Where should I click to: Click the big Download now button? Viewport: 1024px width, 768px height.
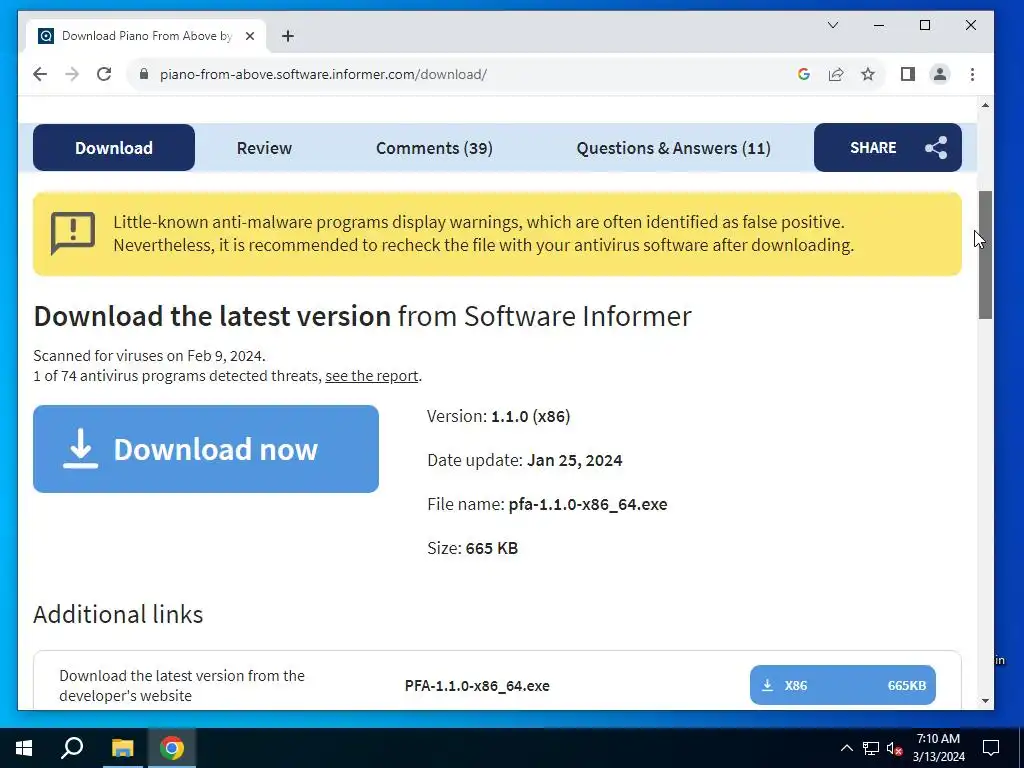[206, 449]
